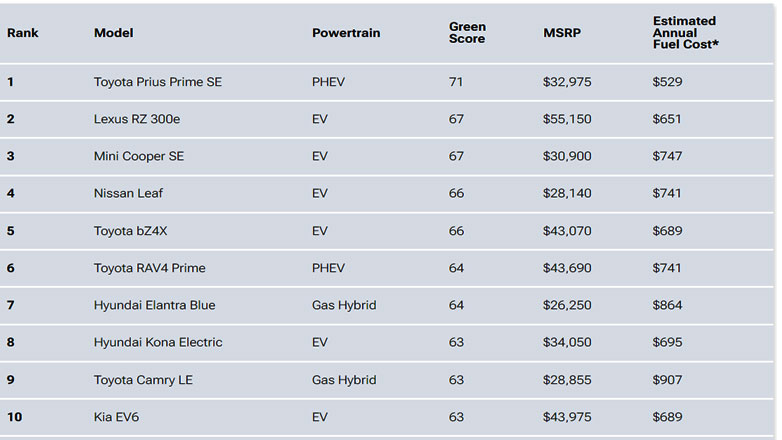Click the $32,975 MSRP value
The height and width of the screenshot is (440, 782).
click(567, 82)
